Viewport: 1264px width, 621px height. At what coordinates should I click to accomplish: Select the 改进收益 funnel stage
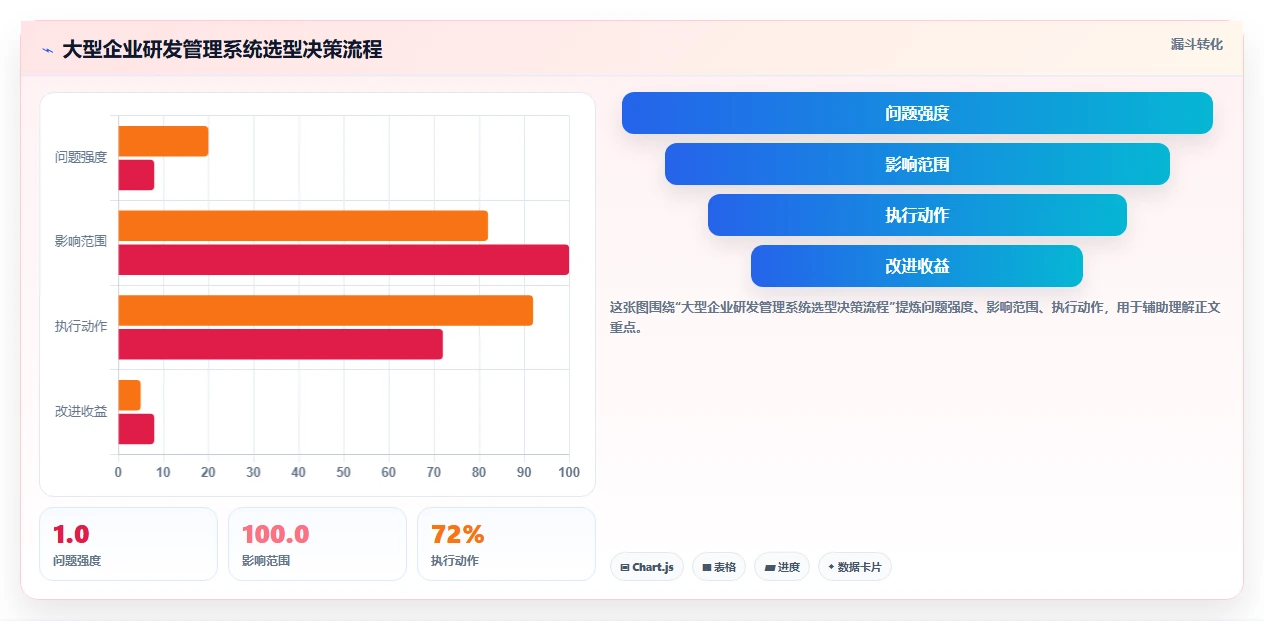917,266
